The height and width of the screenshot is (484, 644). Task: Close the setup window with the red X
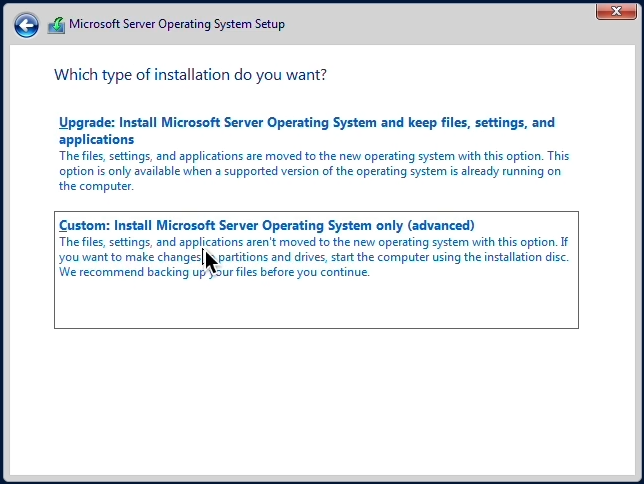(616, 12)
